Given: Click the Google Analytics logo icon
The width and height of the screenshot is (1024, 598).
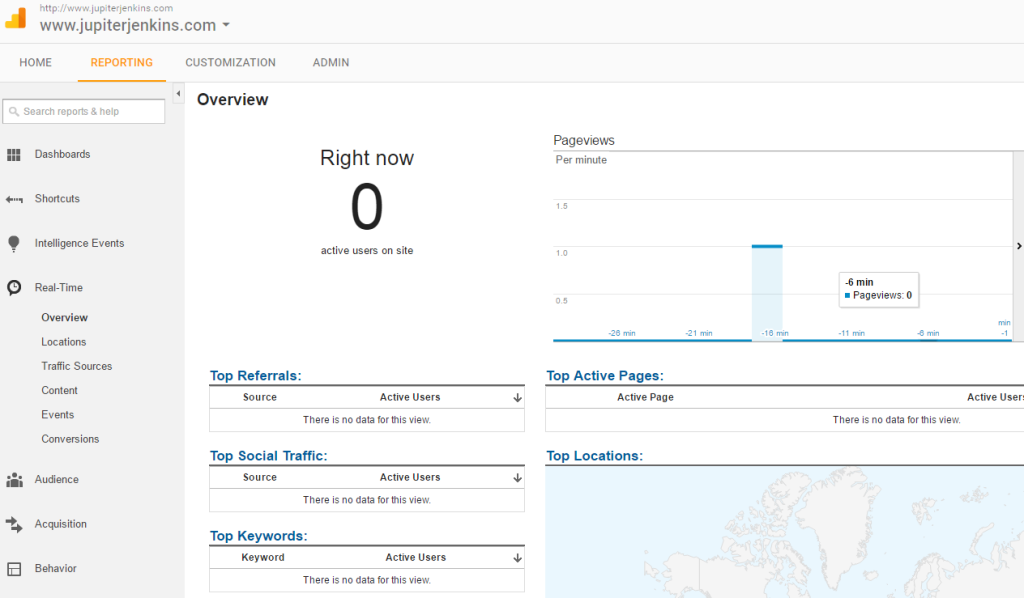Looking at the screenshot, I should click(16, 18).
